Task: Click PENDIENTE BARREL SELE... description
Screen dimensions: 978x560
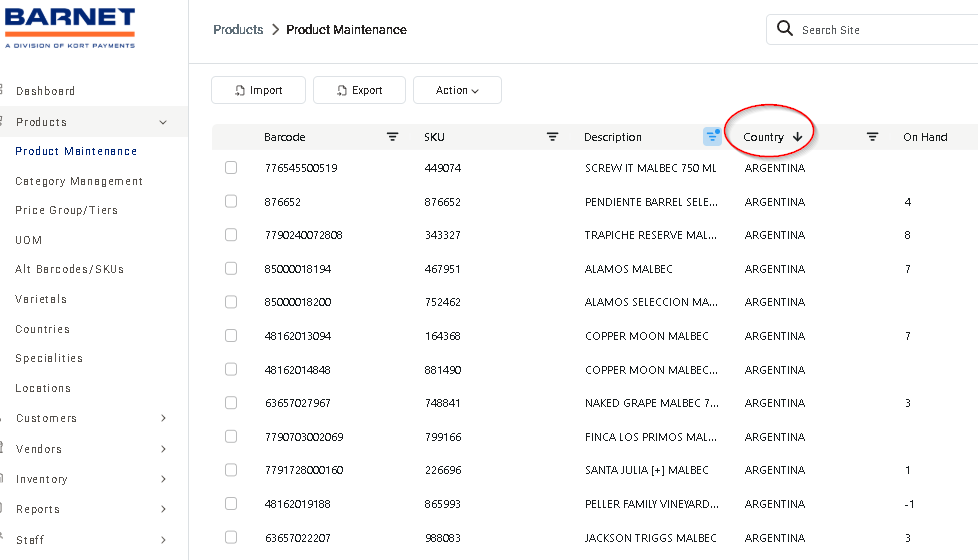Action: tap(651, 202)
